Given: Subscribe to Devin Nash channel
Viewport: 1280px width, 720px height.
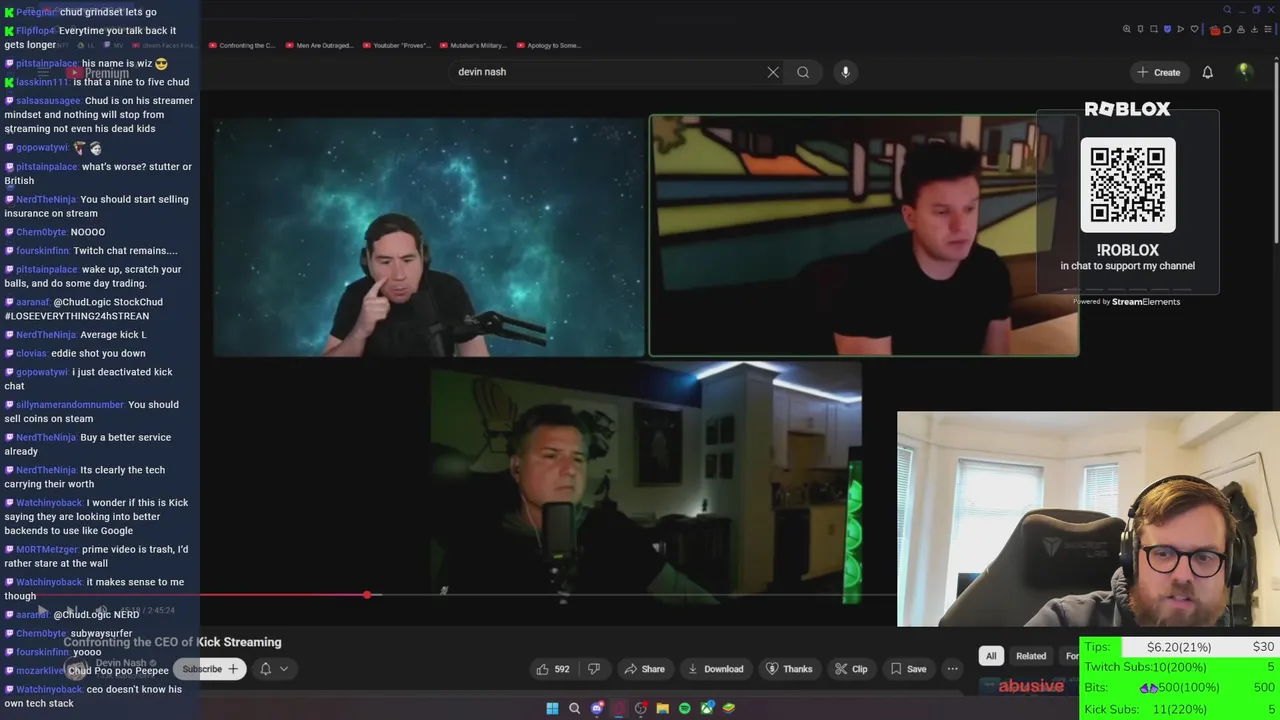Looking at the screenshot, I should 210,669.
